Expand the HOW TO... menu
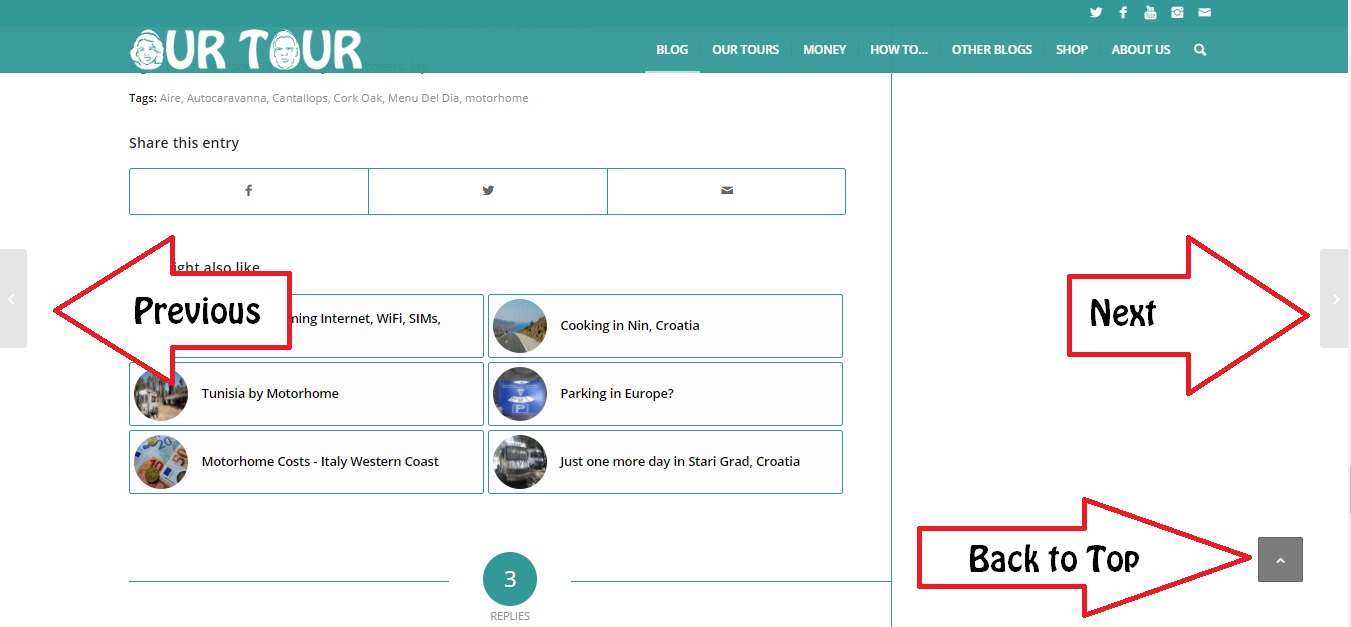1351x627 pixels. coord(897,49)
